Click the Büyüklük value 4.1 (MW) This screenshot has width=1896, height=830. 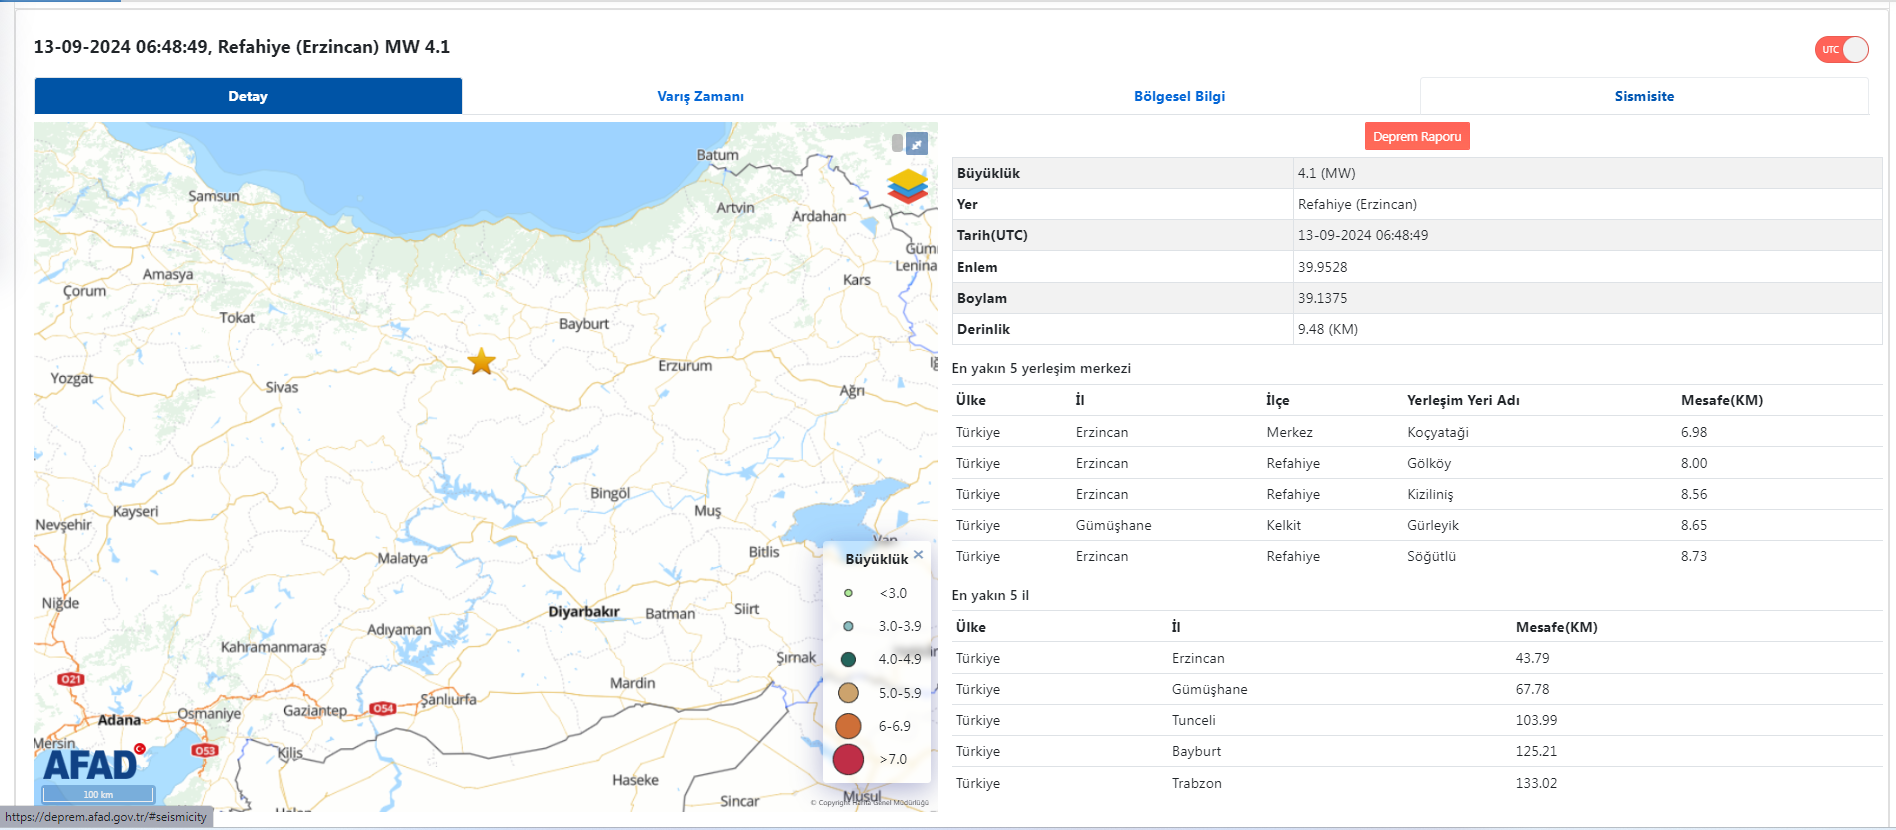(x=1327, y=173)
